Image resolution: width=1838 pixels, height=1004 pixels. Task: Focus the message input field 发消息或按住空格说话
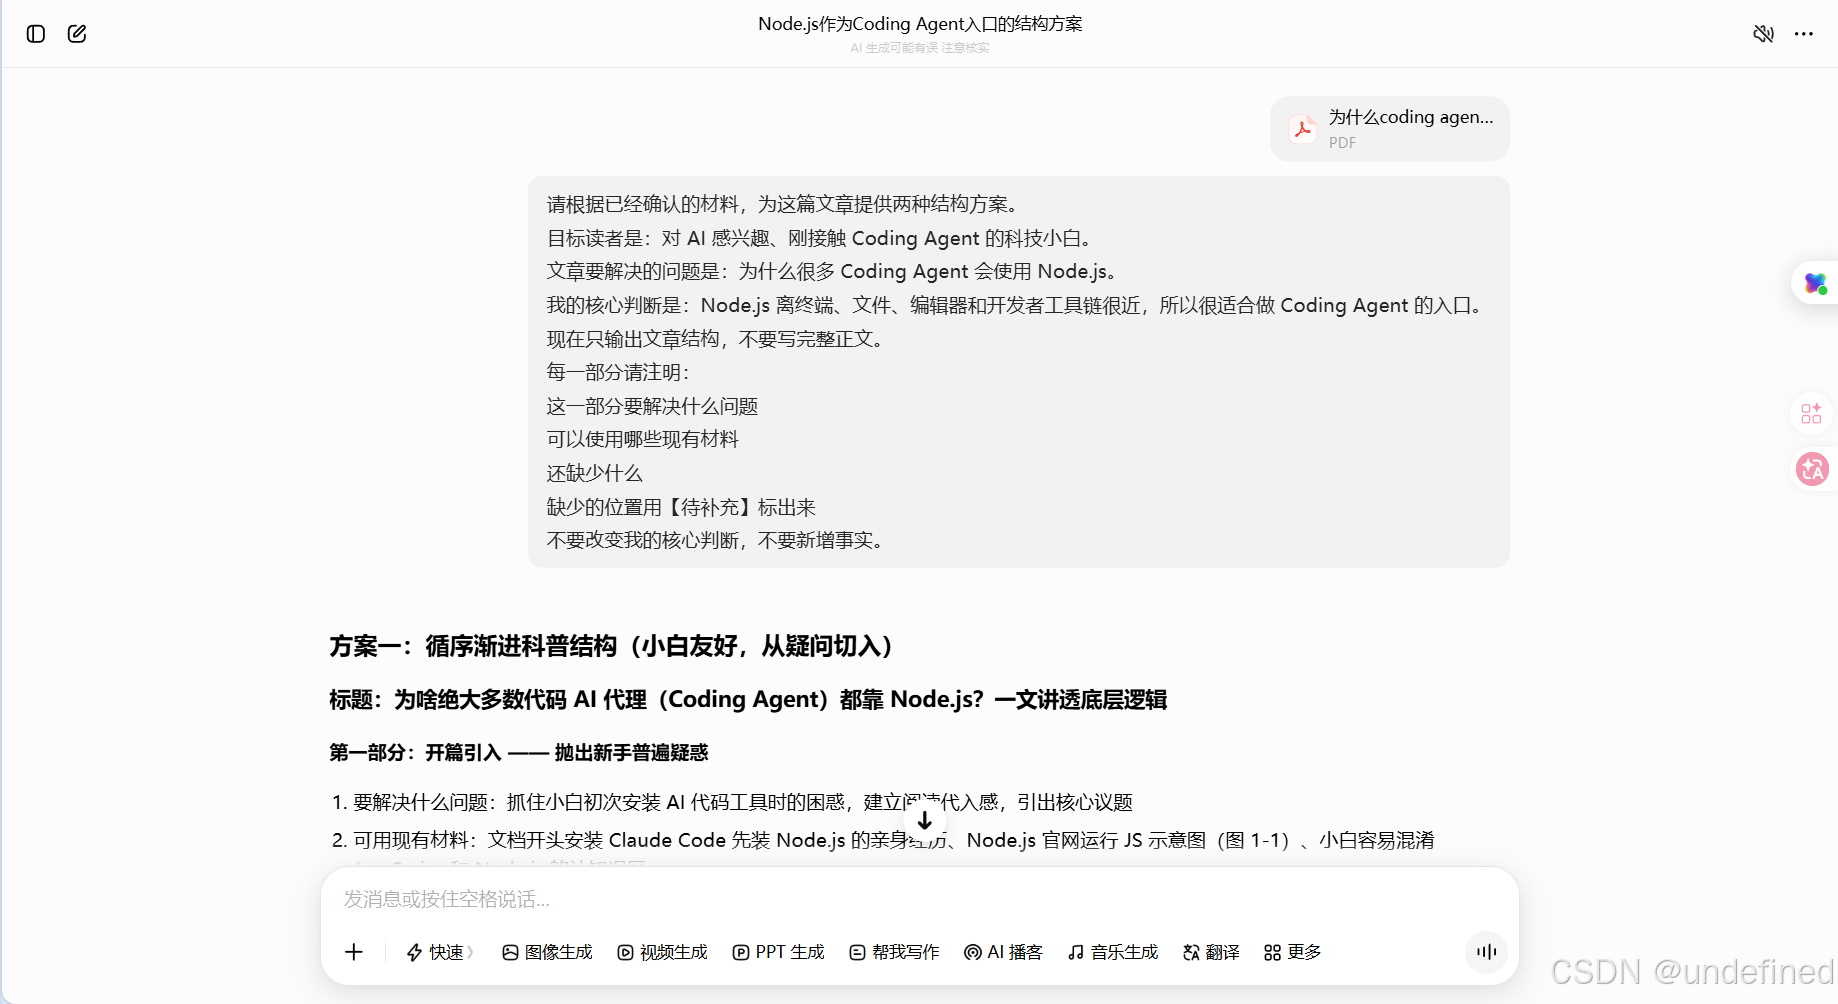click(x=918, y=899)
